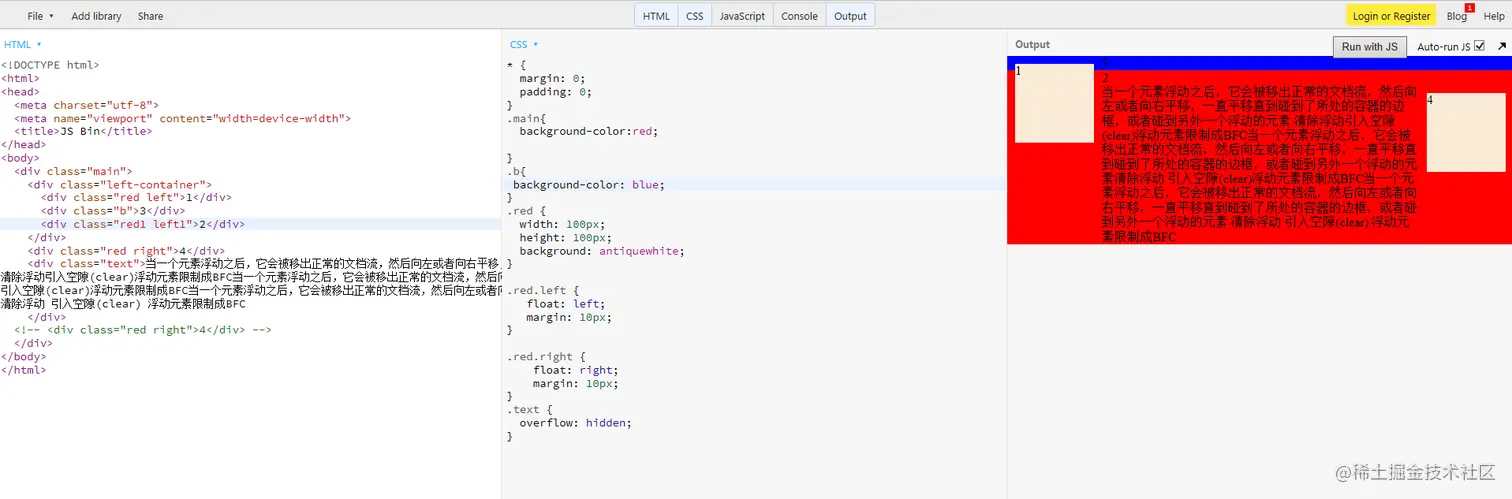Click the ".main{" CSS selector line
Viewport: 1512px width, 499px height.
[x=526, y=118]
